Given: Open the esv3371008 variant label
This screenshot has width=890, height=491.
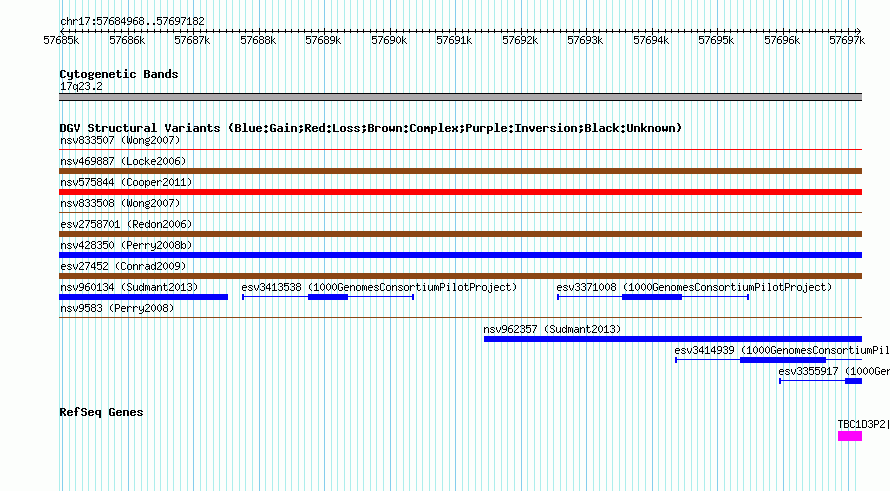Looking at the screenshot, I should pyautogui.click(x=694, y=287).
